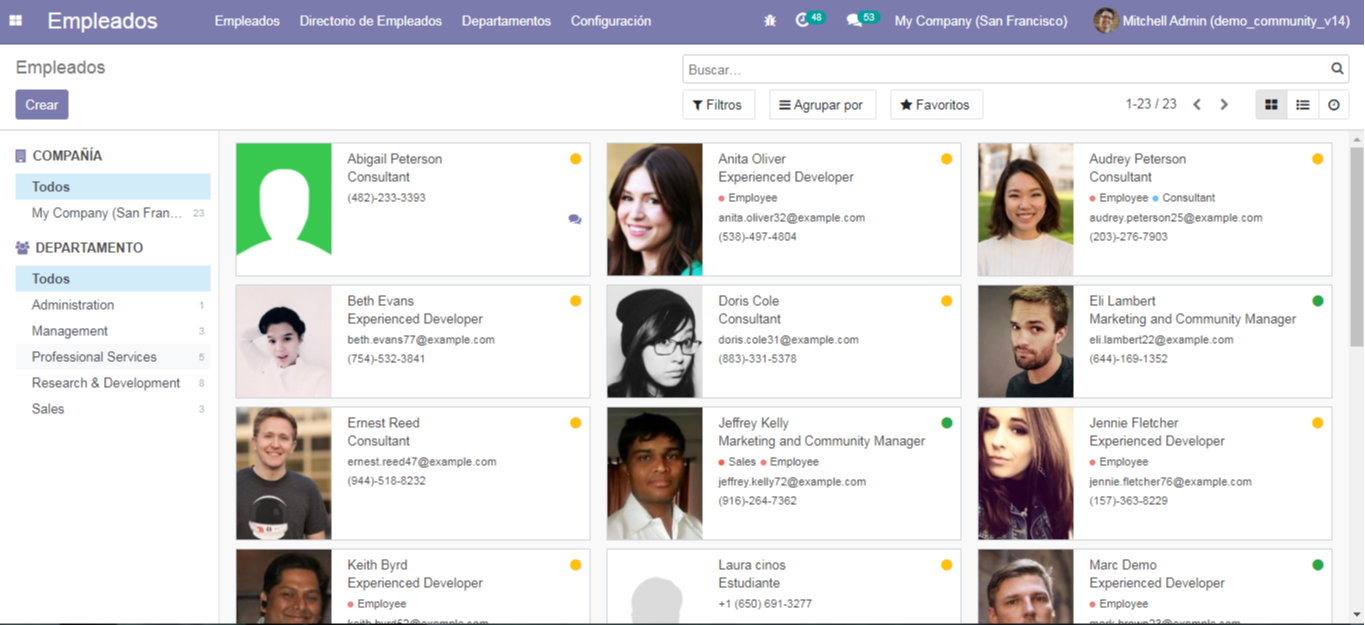Click email eli.lambert22@example.com
The height and width of the screenshot is (625, 1365).
(1161, 340)
